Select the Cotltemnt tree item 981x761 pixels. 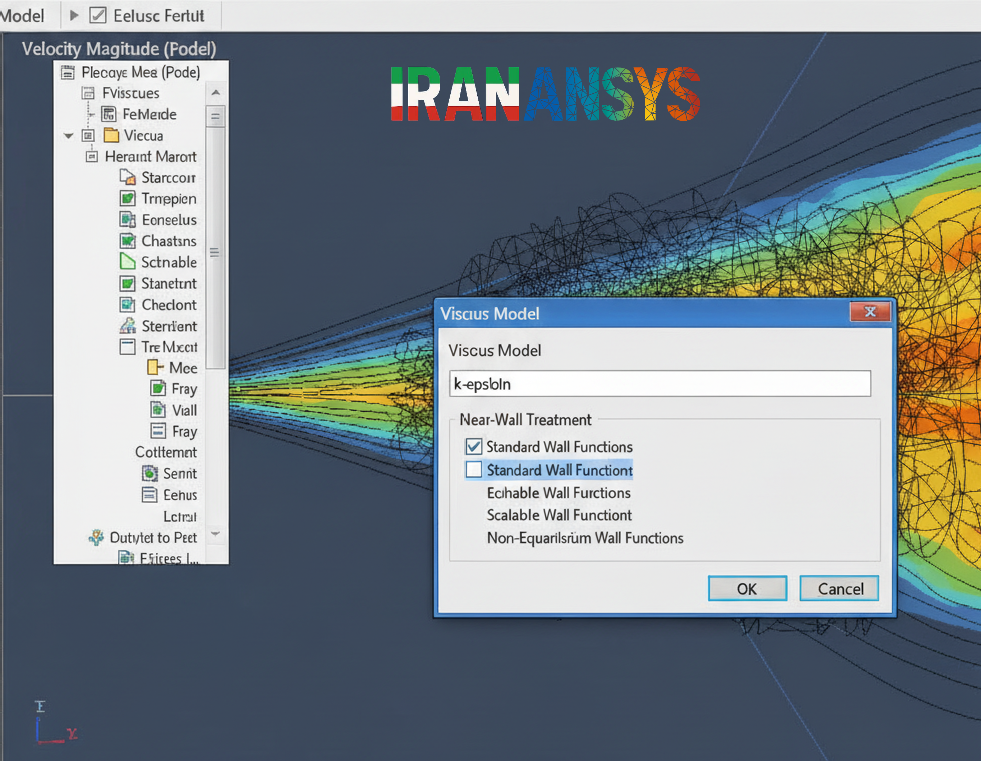click(x=166, y=452)
